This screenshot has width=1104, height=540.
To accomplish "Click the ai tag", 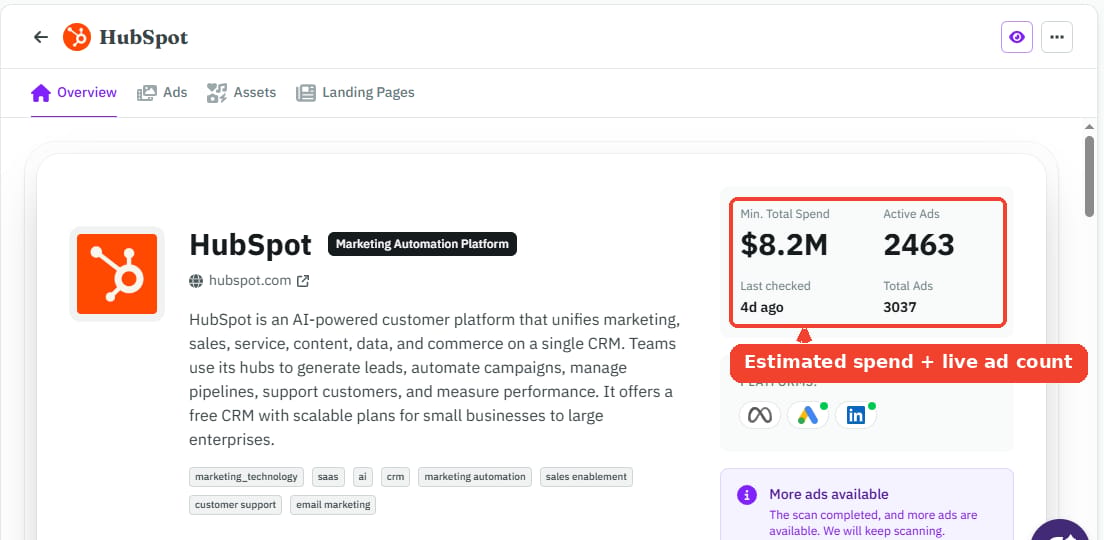I will (363, 477).
